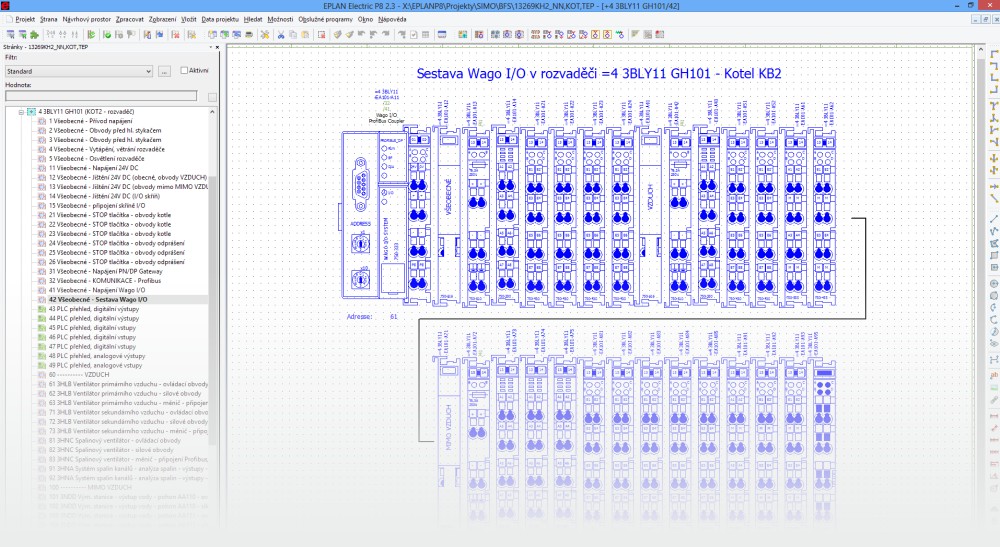This screenshot has width=1000, height=547.
Task: Click the olive flag icon near toolbar end
Action: (x=635, y=34)
